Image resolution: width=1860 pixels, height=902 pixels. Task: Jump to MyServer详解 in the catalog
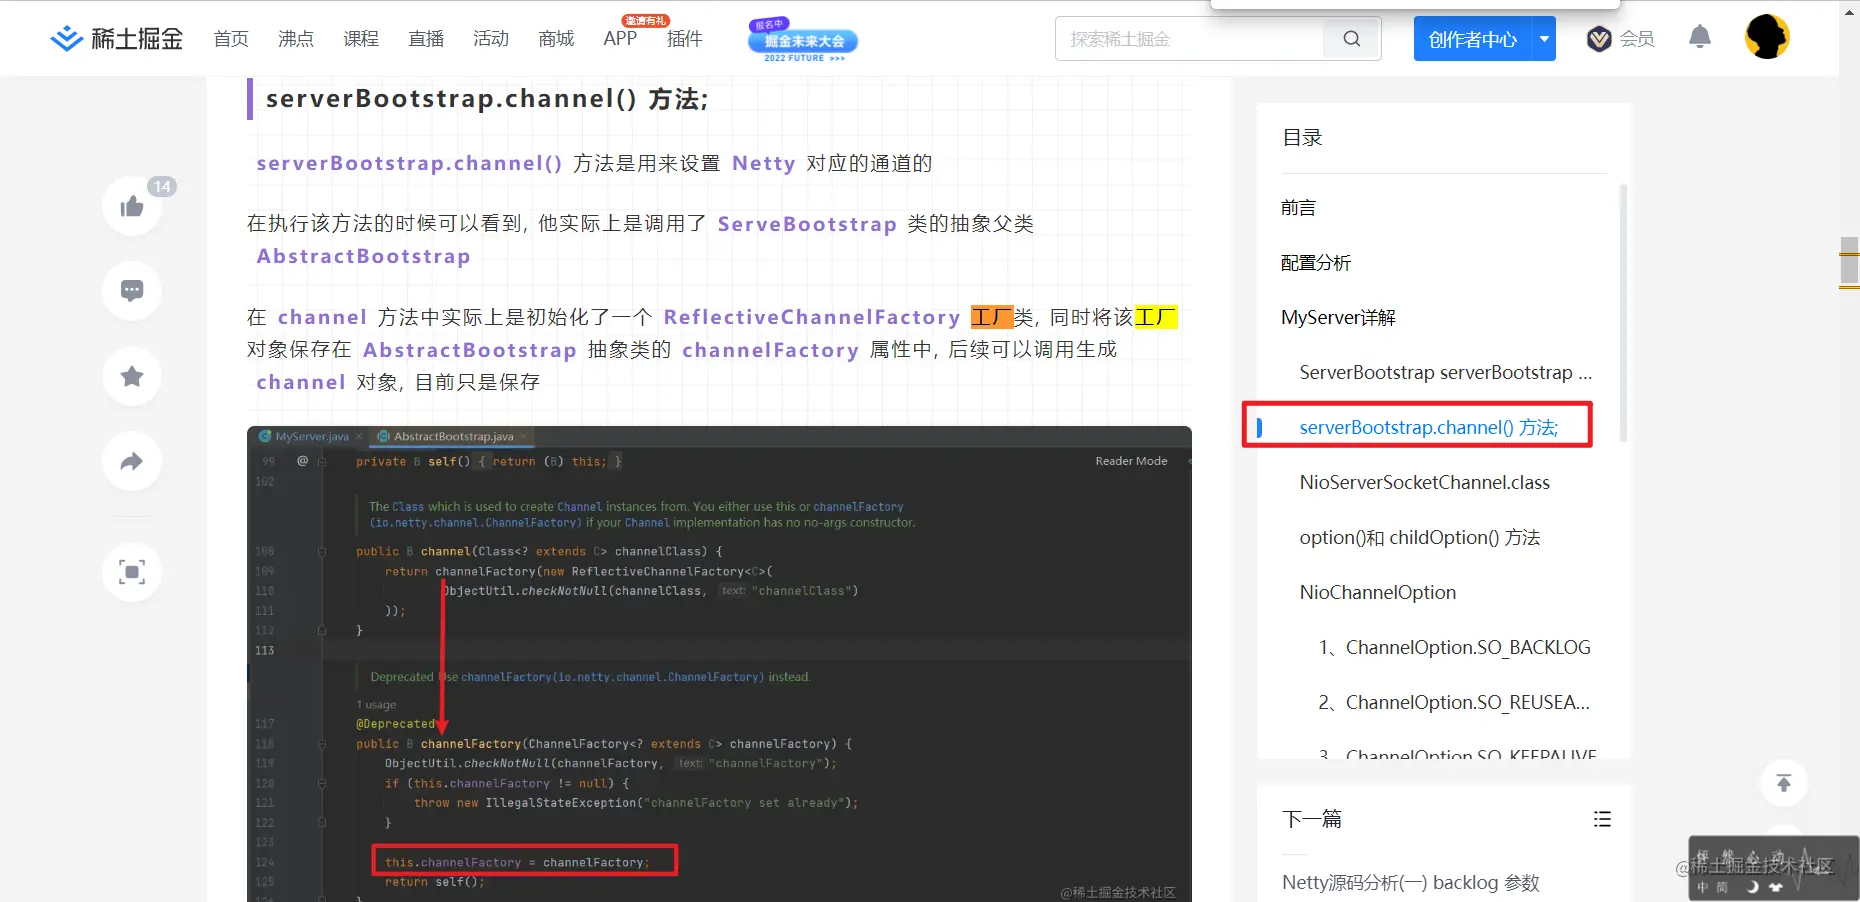[x=1338, y=317]
